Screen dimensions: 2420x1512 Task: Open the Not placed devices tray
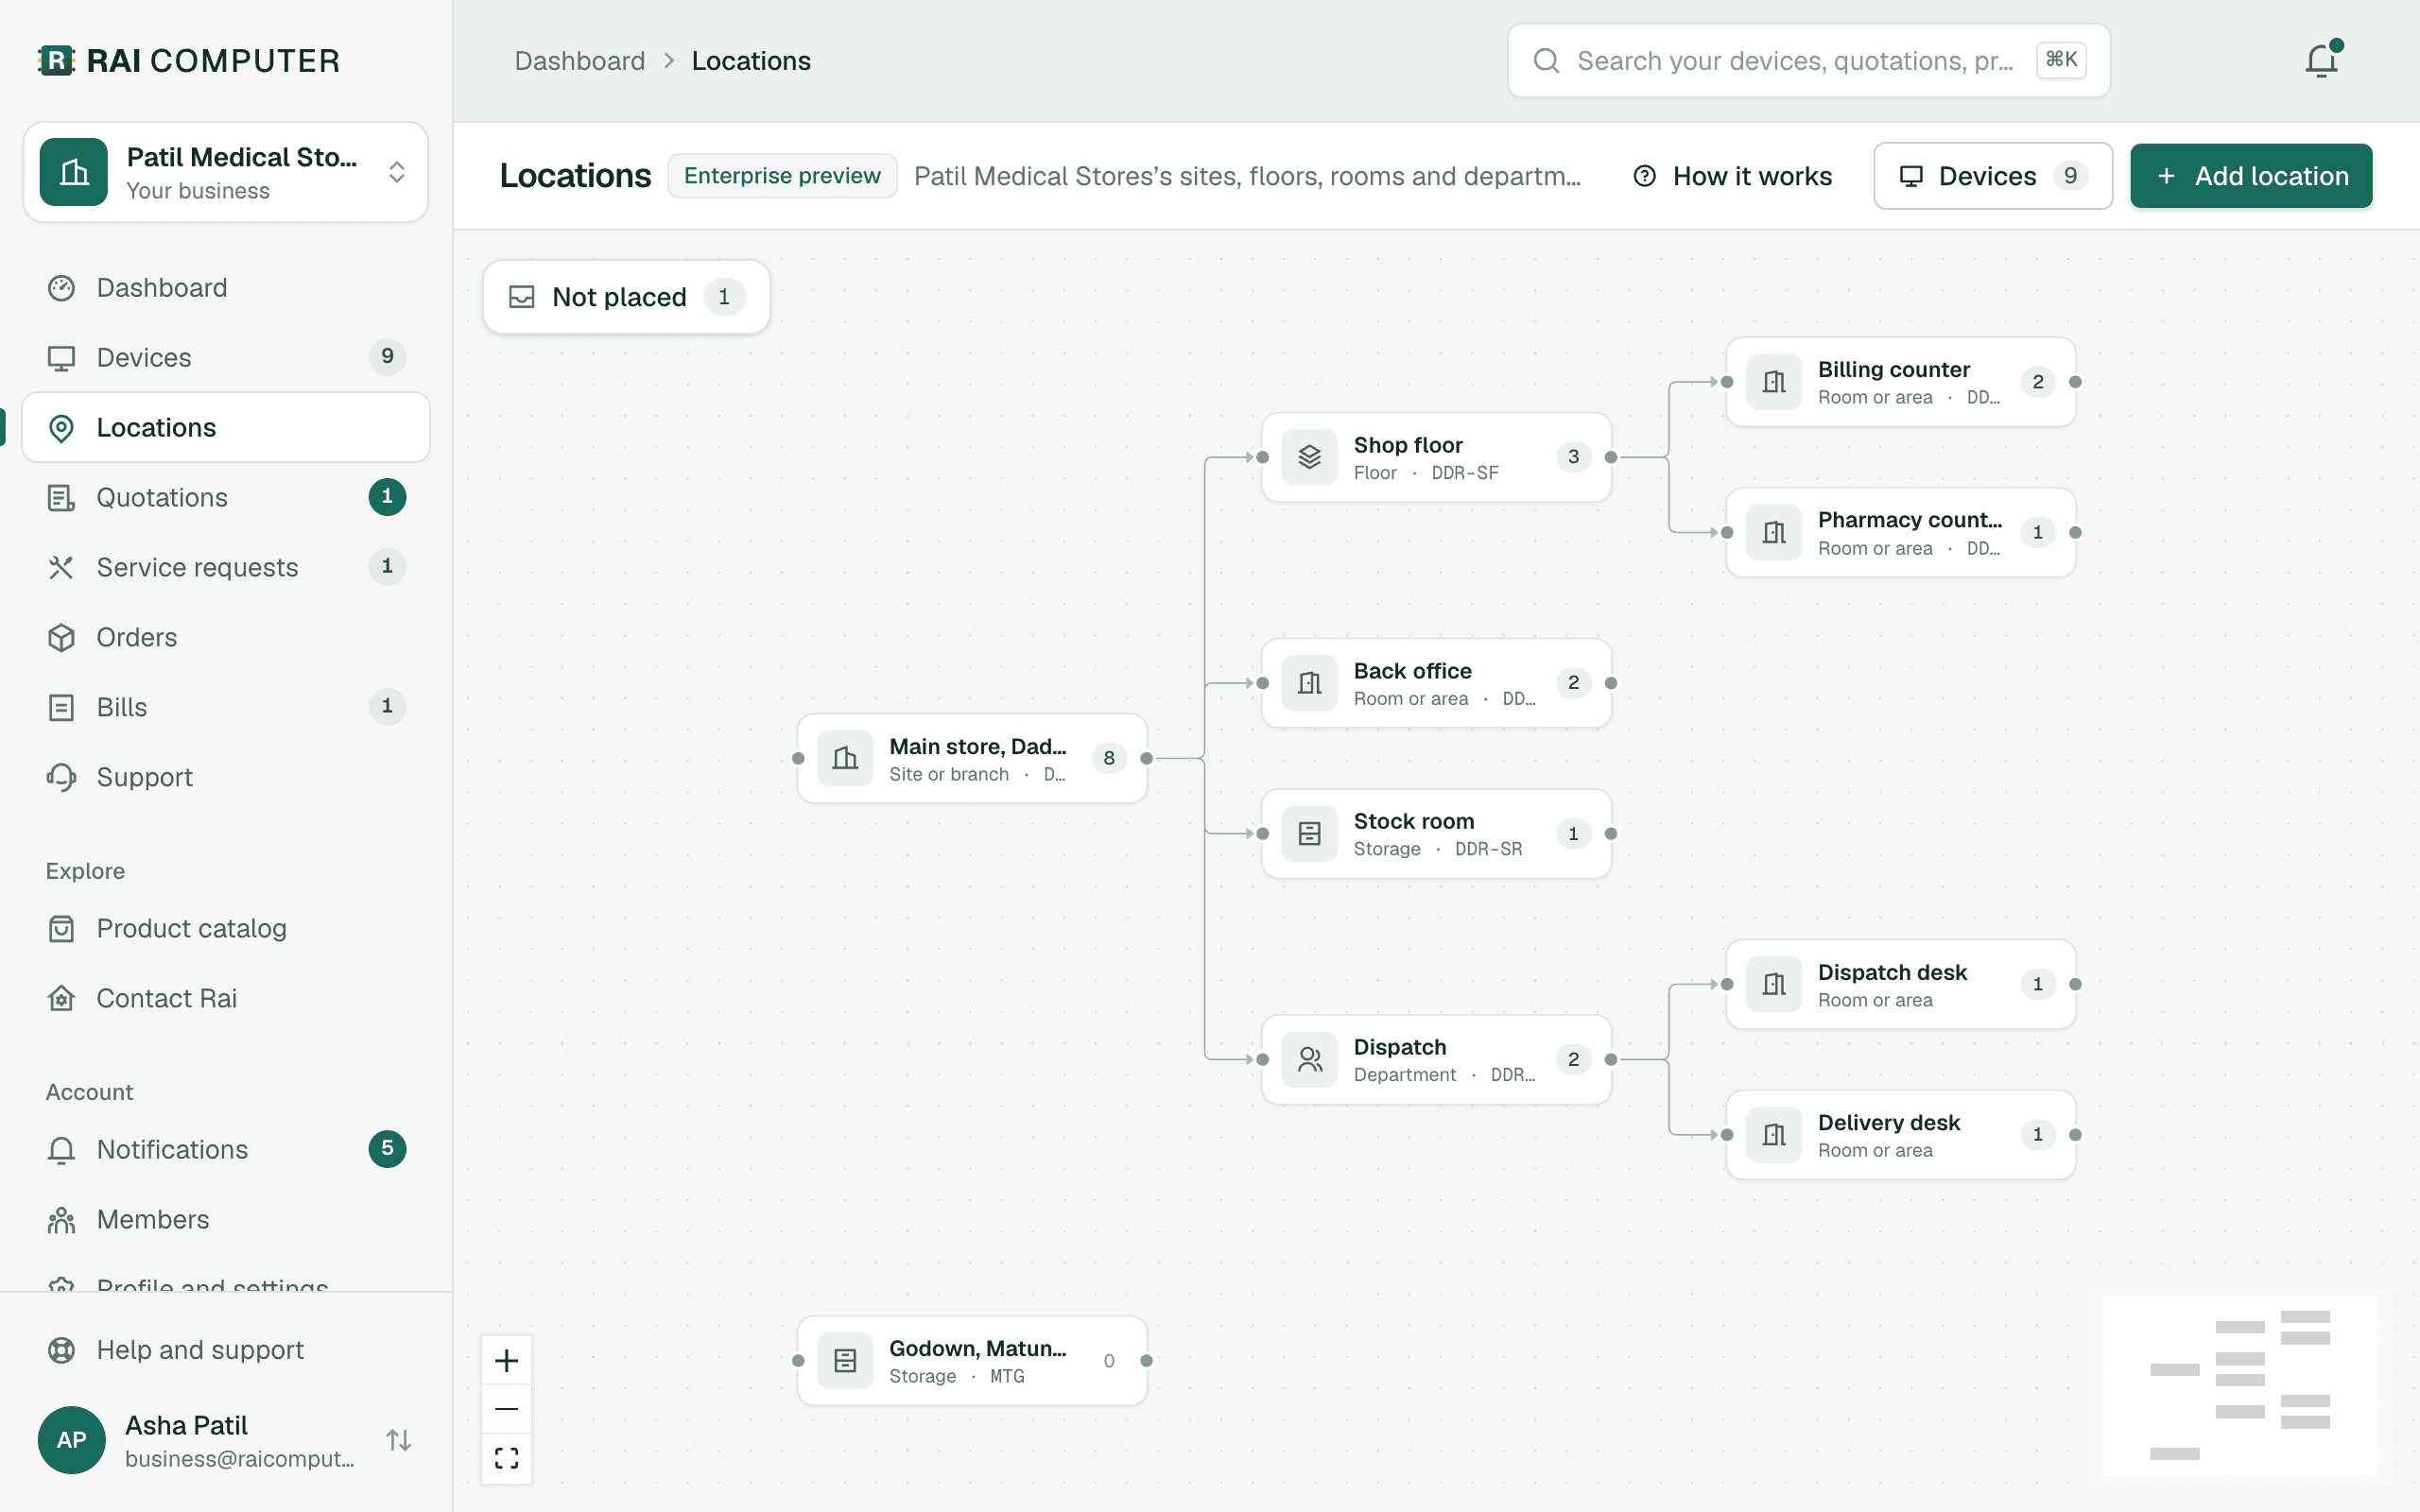626,297
